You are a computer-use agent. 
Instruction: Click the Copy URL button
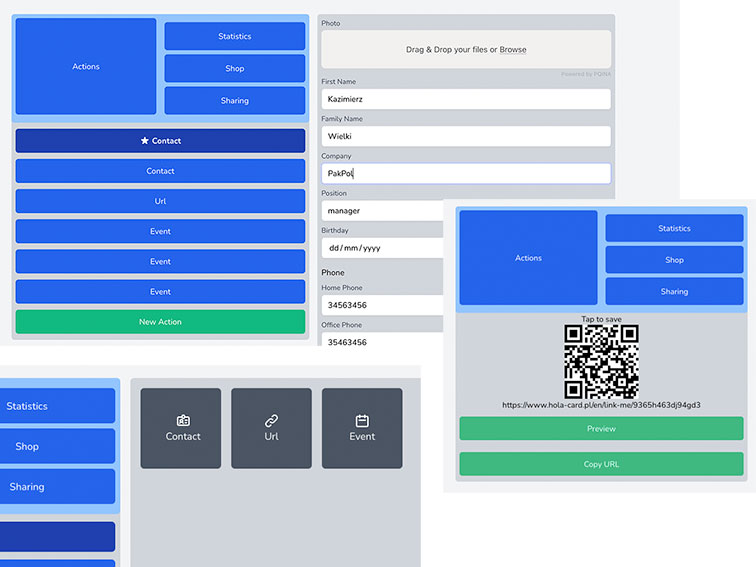601,464
